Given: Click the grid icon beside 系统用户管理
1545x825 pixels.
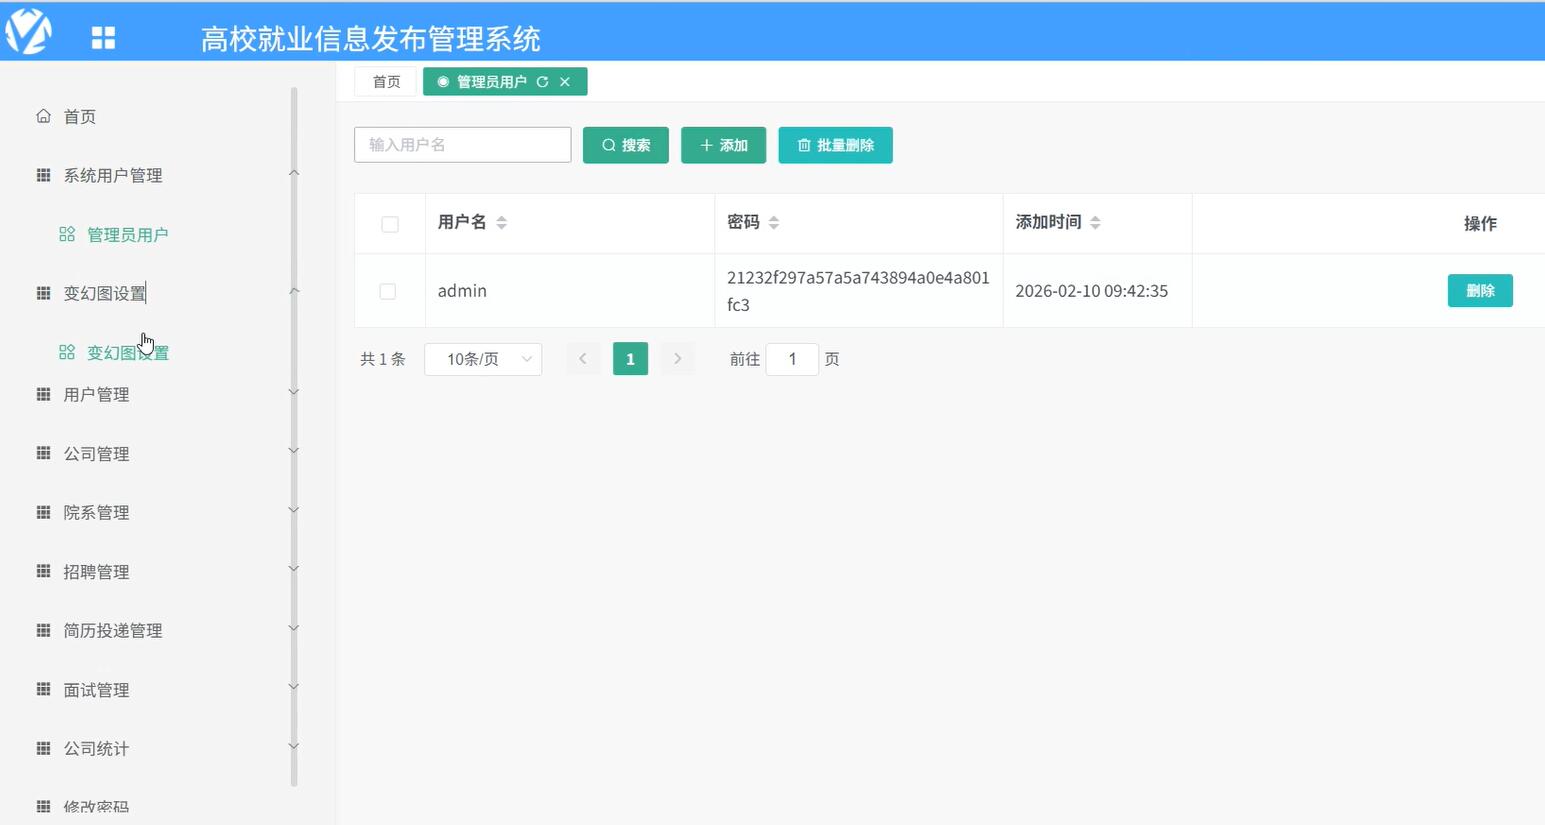Looking at the screenshot, I should coord(43,175).
